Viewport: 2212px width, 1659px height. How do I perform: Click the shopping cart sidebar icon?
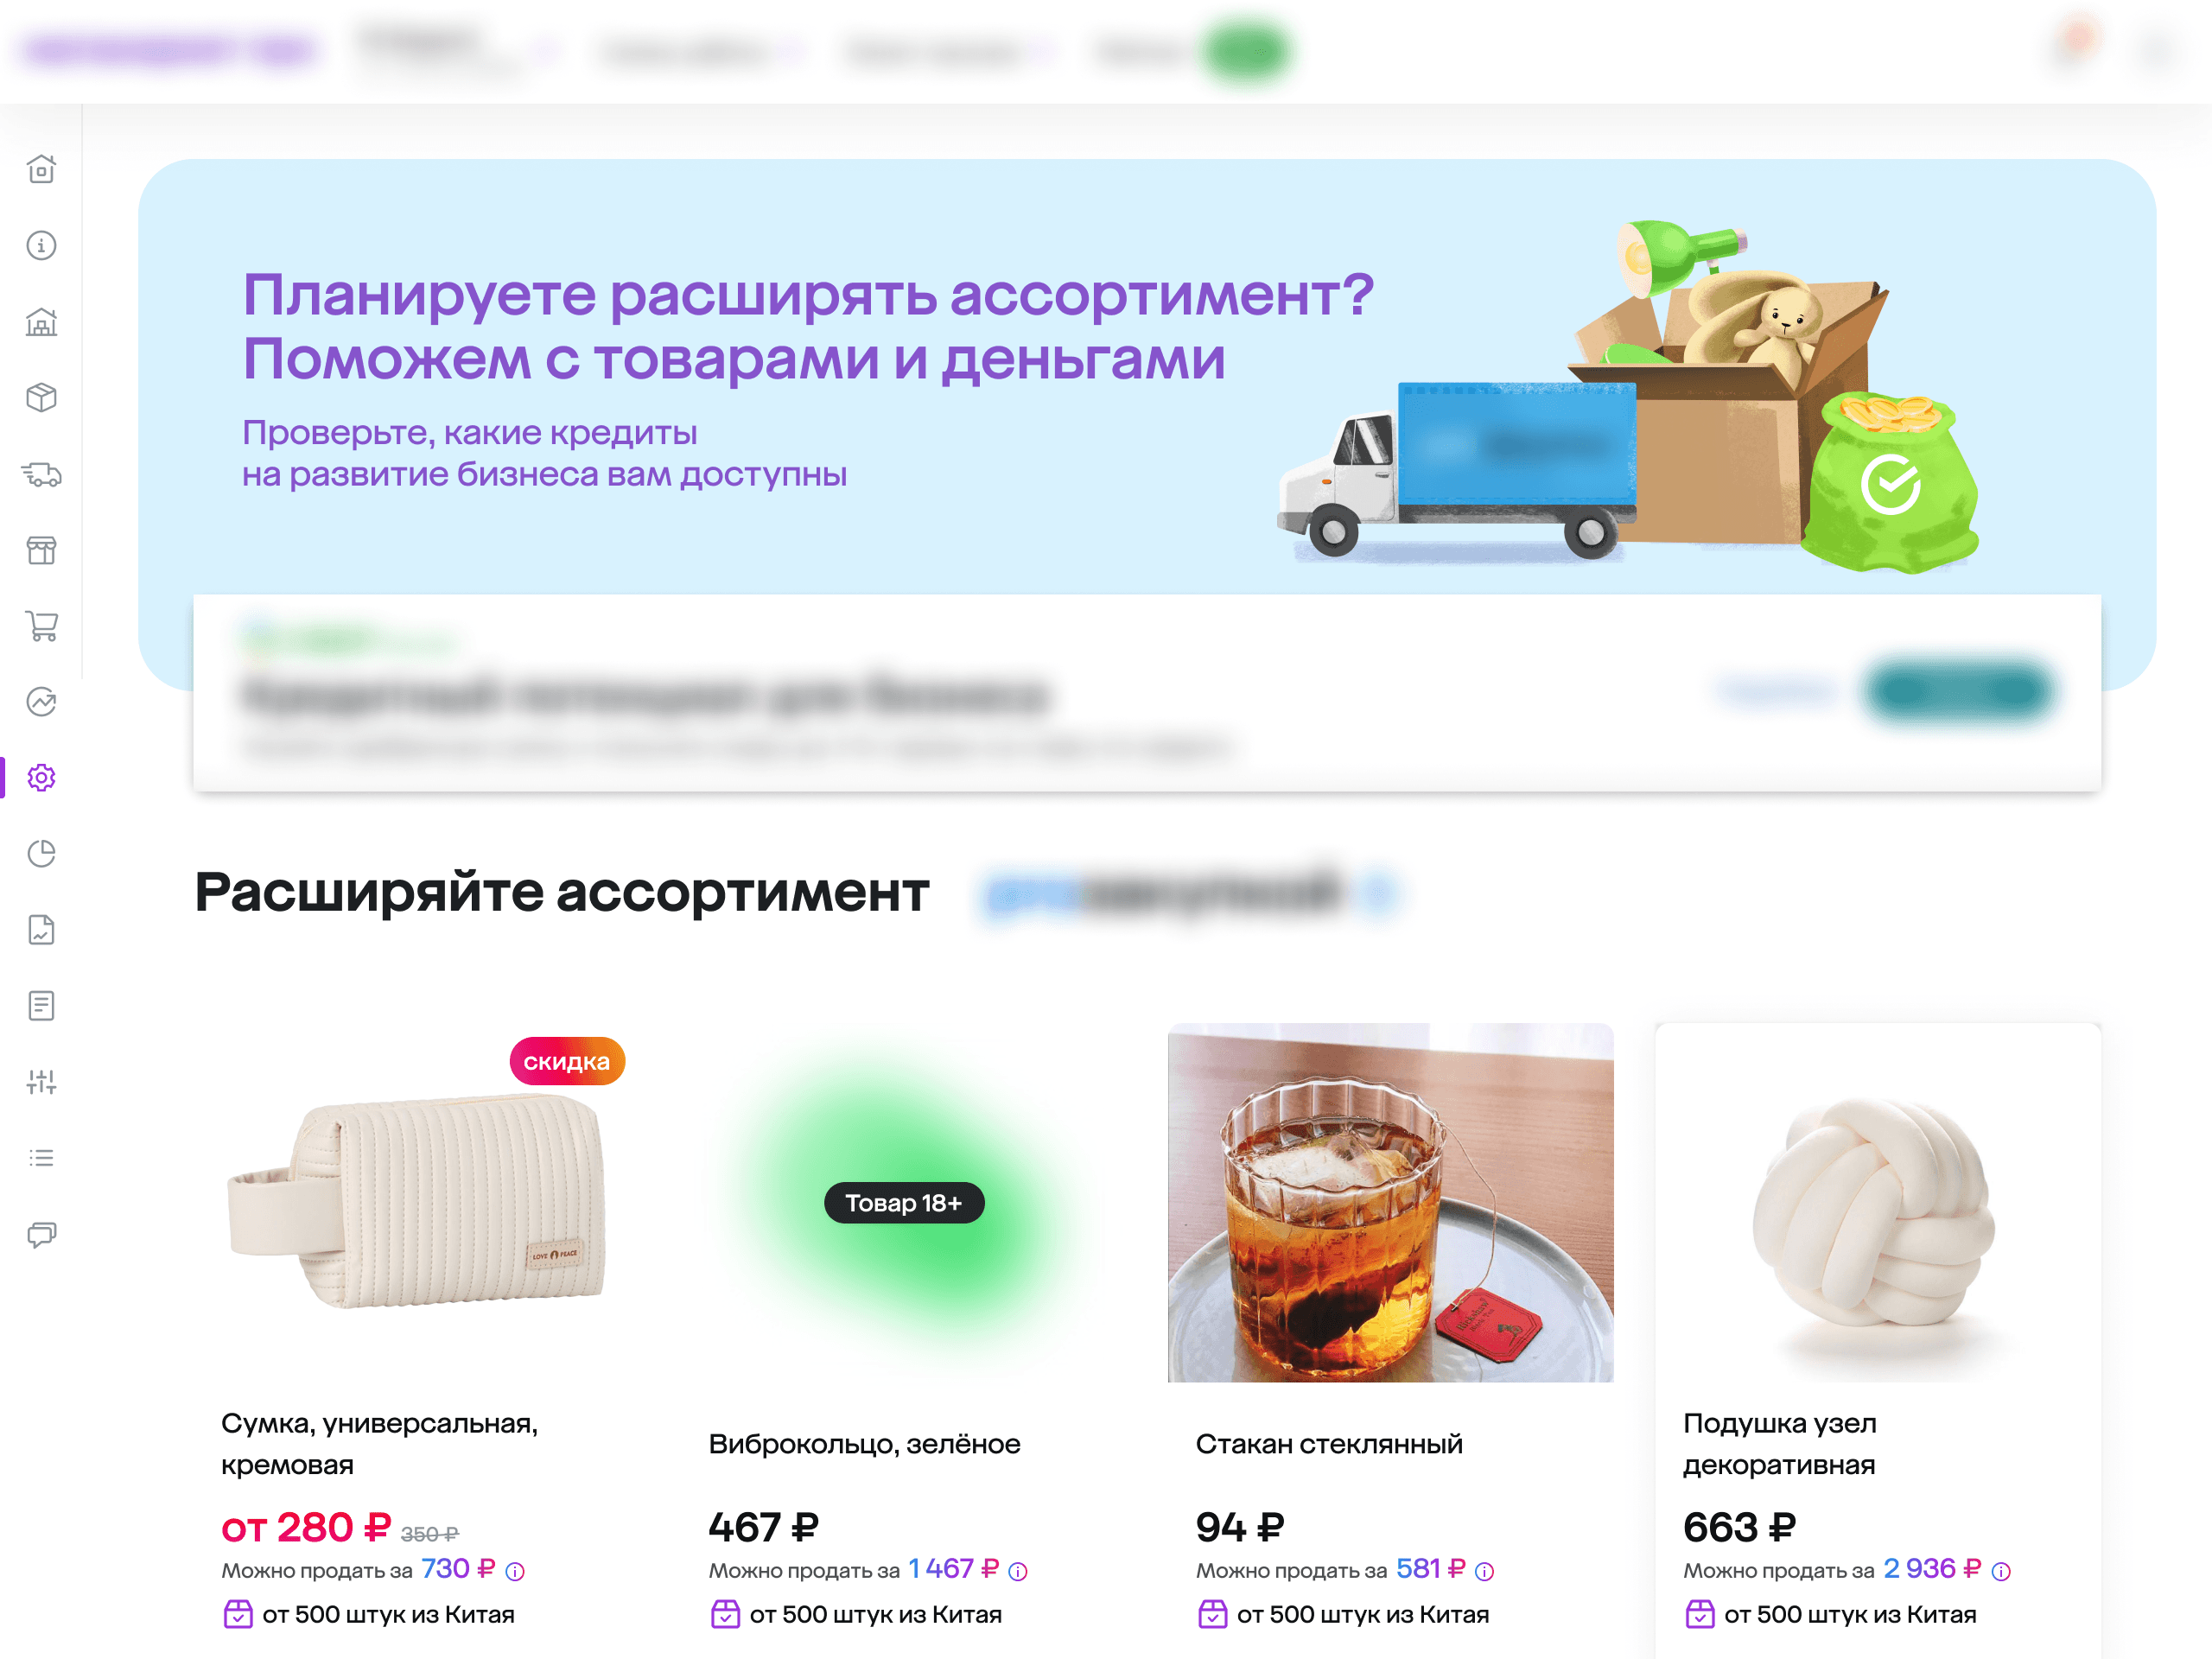point(41,626)
